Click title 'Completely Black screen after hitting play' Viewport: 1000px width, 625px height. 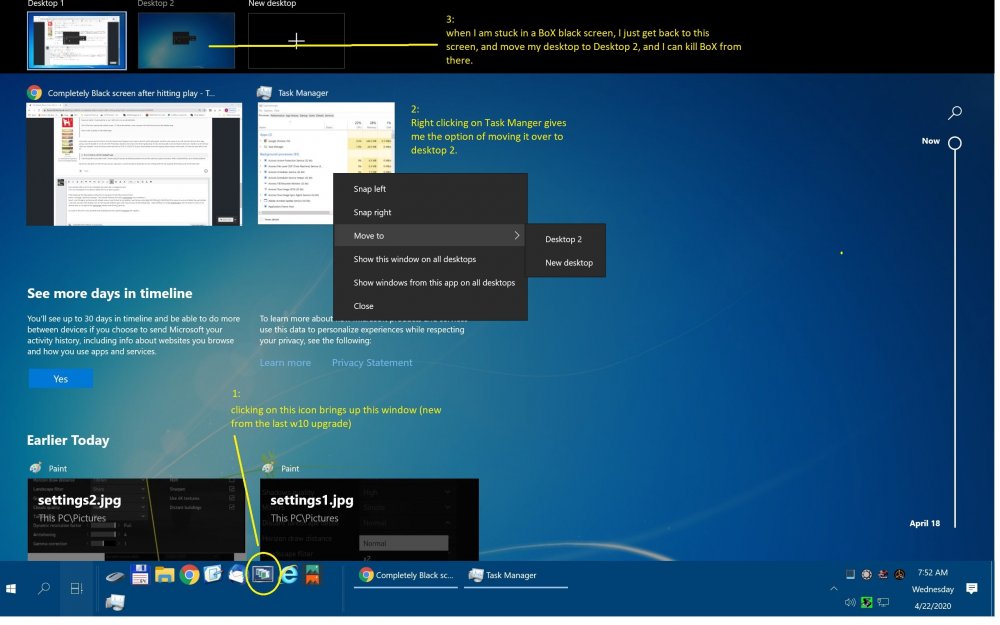tap(131, 94)
